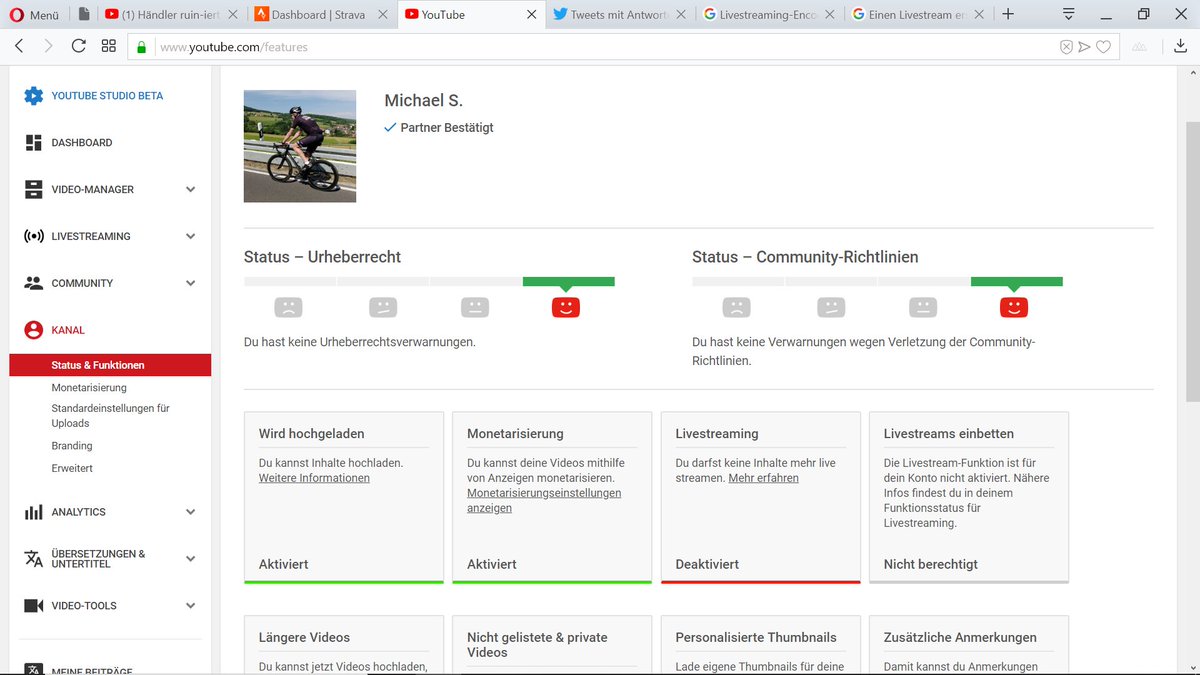This screenshot has width=1200, height=675.
Task: Click the browser forward arrow
Action: click(x=48, y=47)
